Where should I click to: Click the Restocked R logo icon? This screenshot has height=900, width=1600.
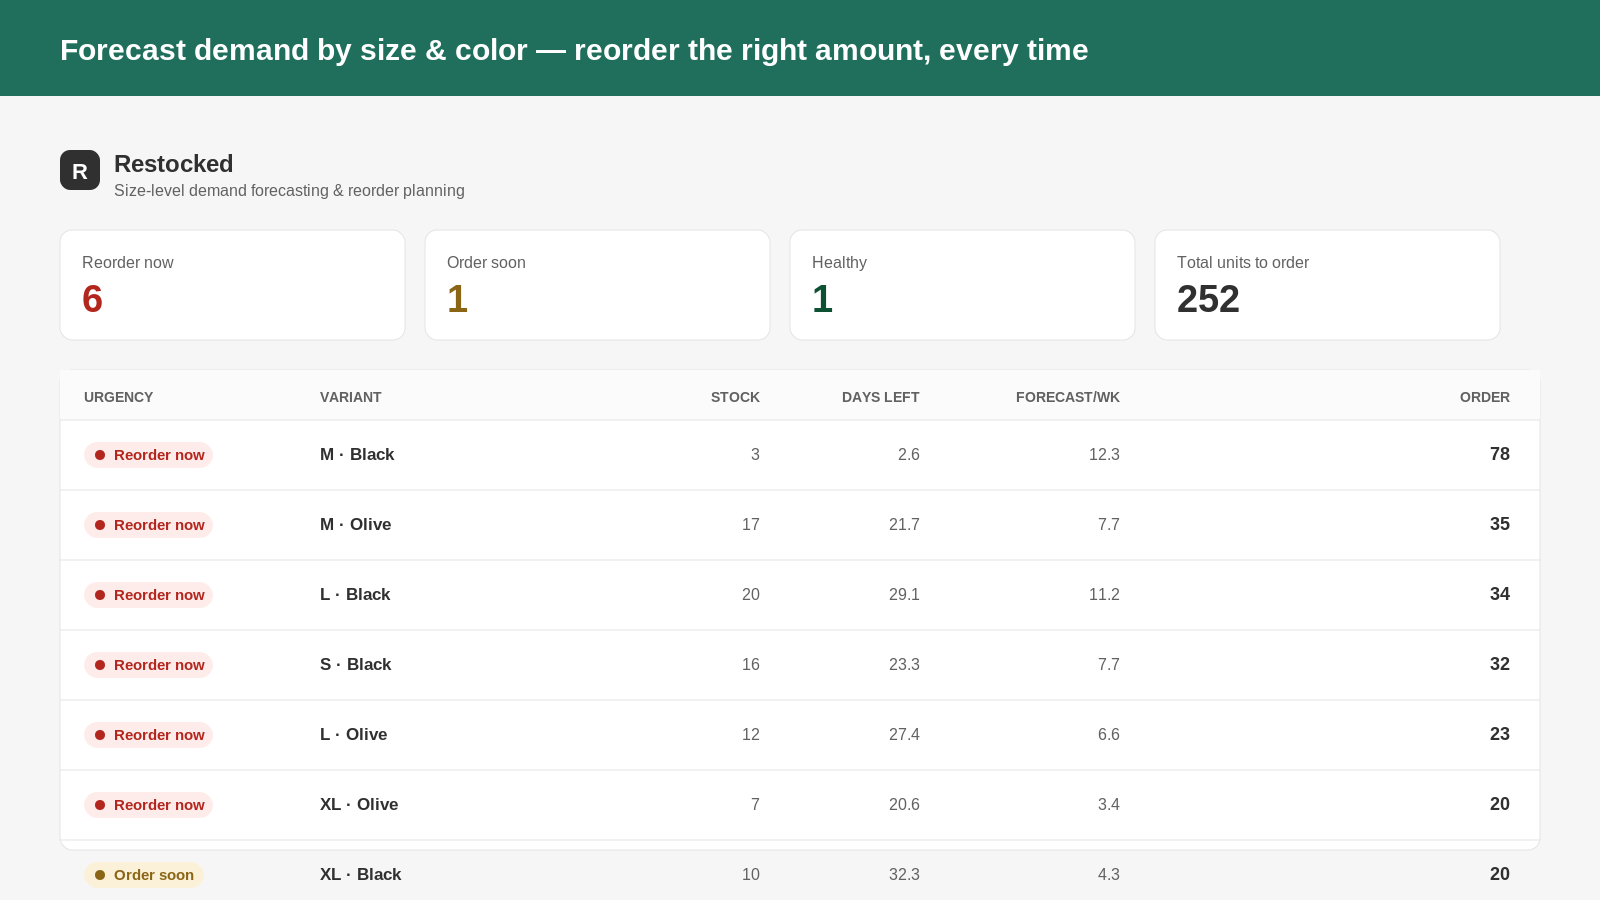tap(80, 170)
